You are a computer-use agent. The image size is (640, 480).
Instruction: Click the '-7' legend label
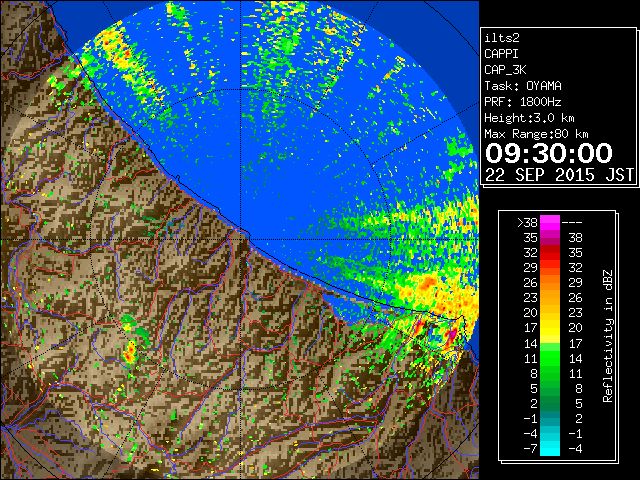pyautogui.click(x=530, y=448)
